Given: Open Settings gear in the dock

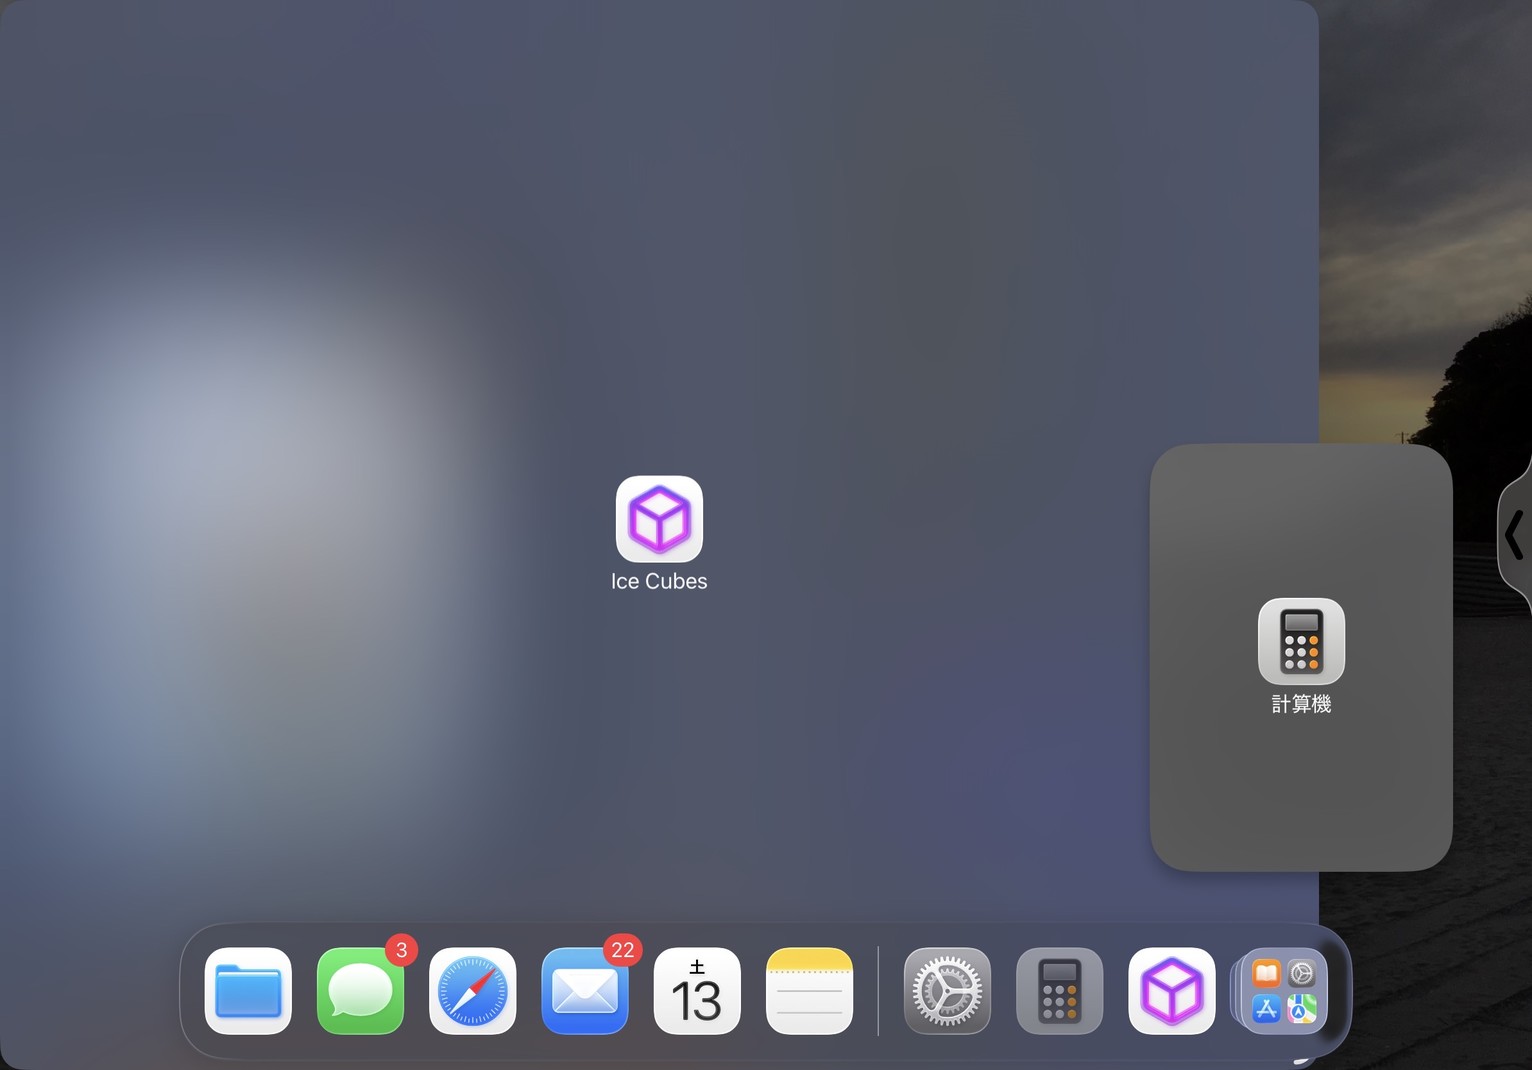Looking at the screenshot, I should pyautogui.click(x=947, y=991).
